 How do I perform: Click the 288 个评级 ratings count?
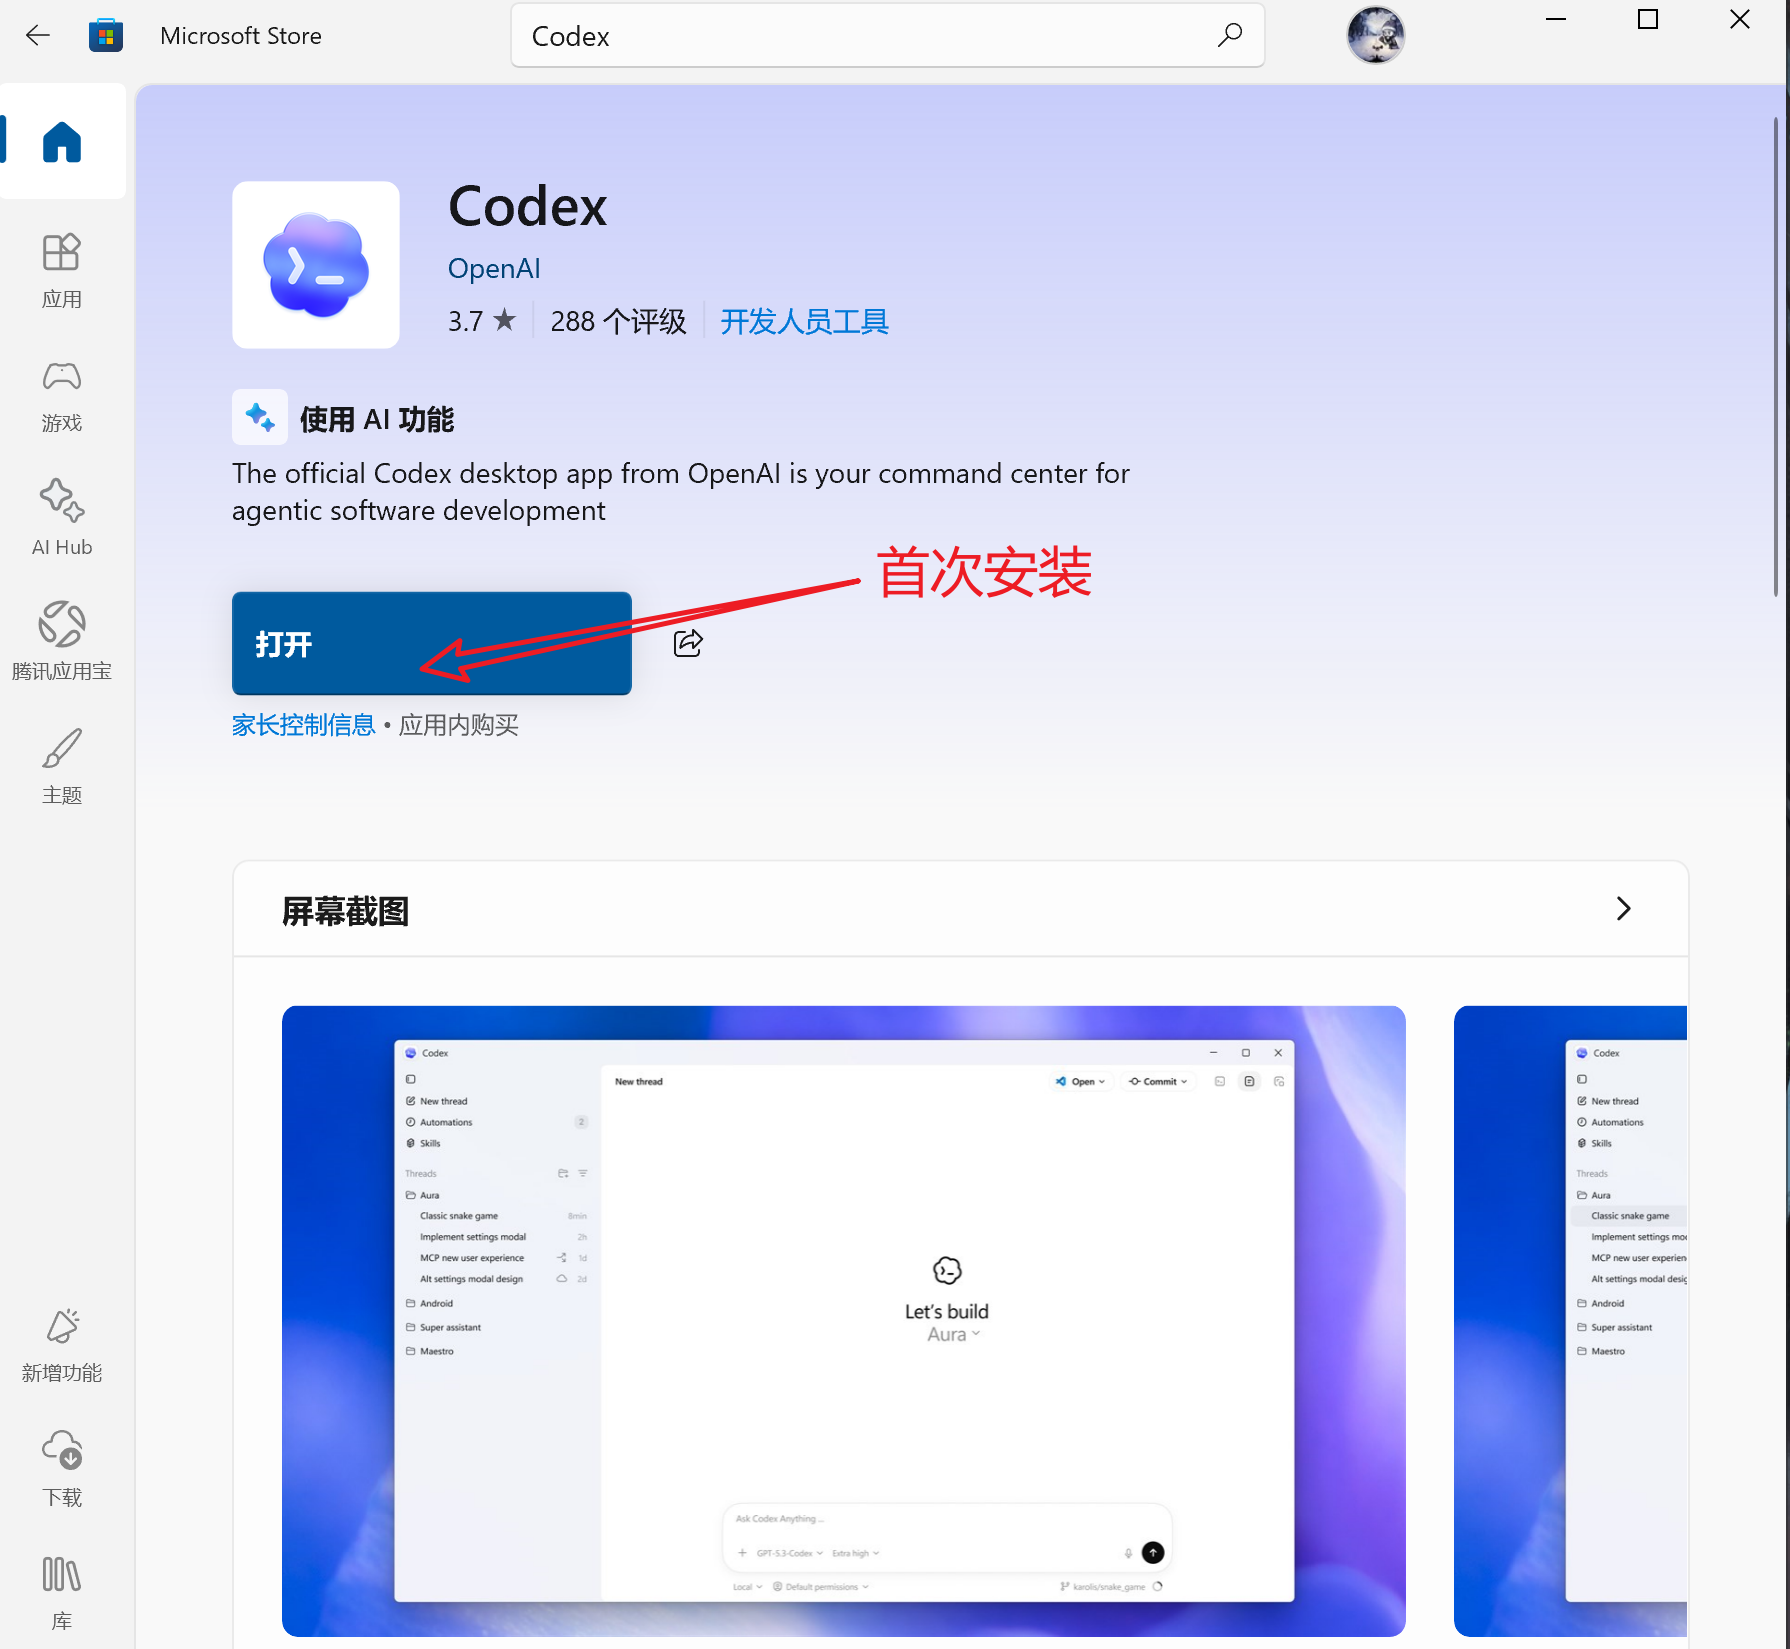point(618,321)
